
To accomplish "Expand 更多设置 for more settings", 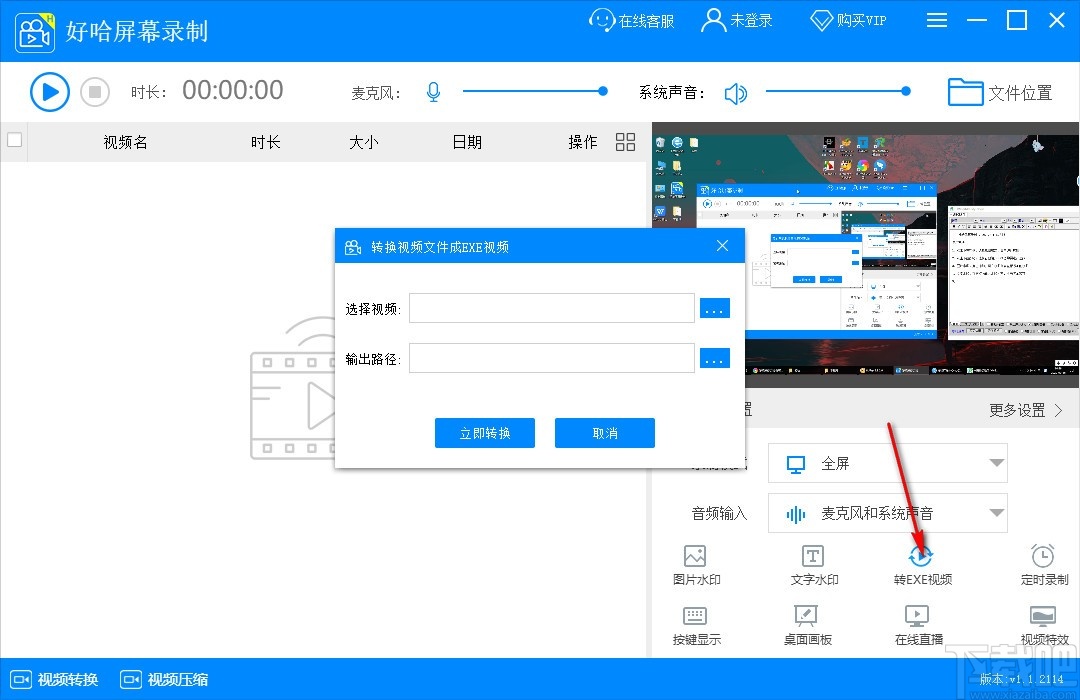I will (1021, 410).
